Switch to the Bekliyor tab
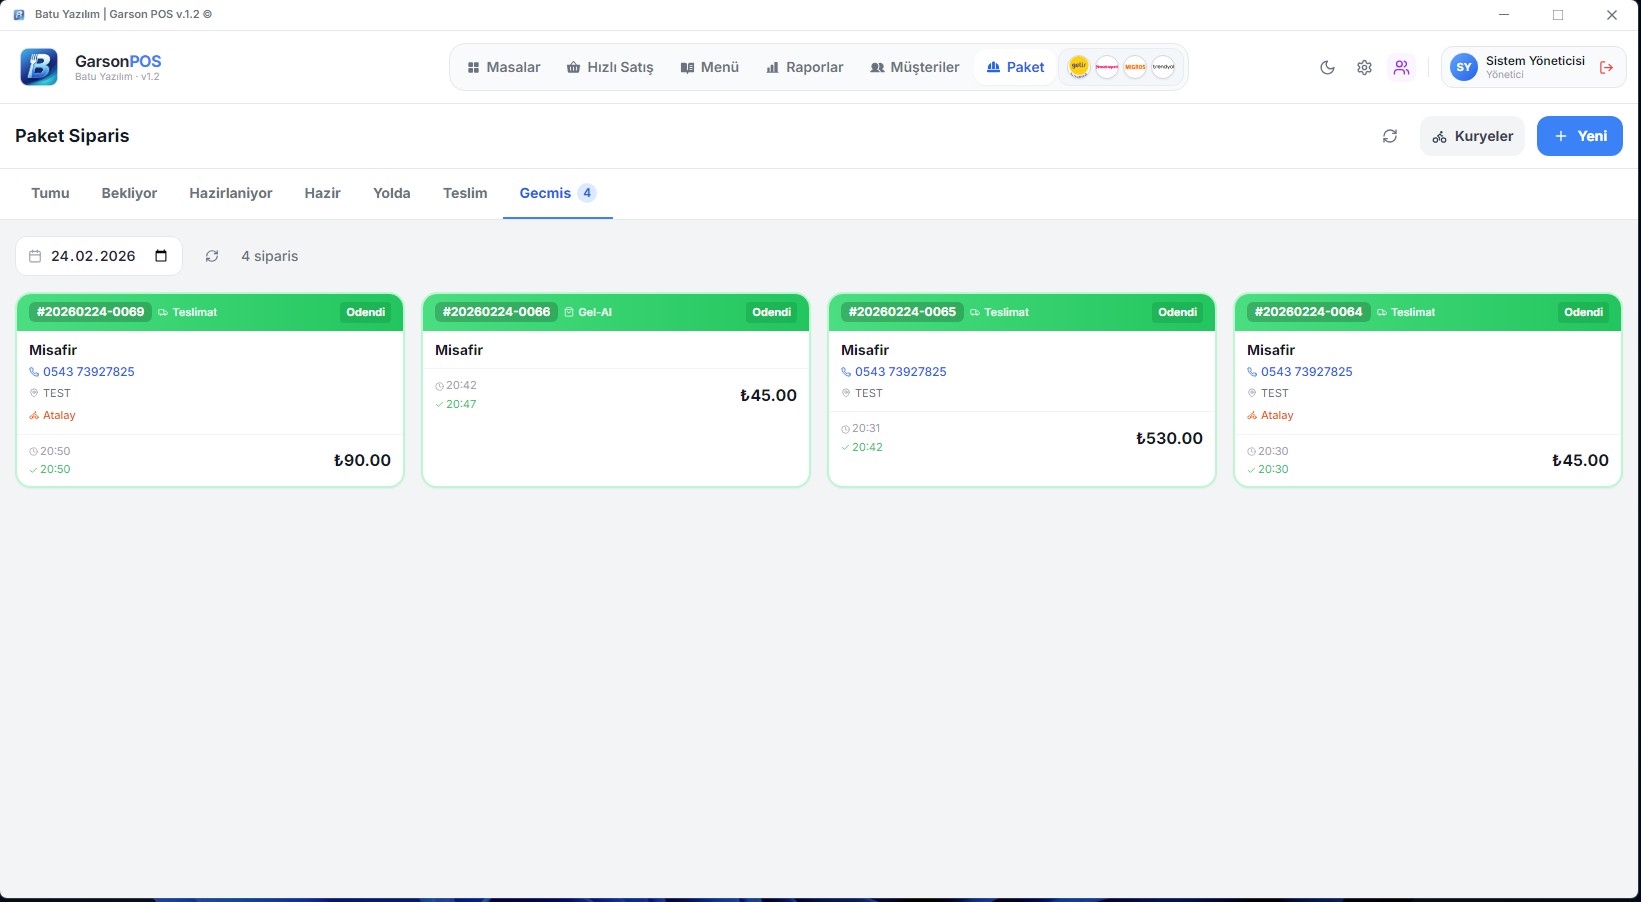The width and height of the screenshot is (1641, 902). coord(129,193)
